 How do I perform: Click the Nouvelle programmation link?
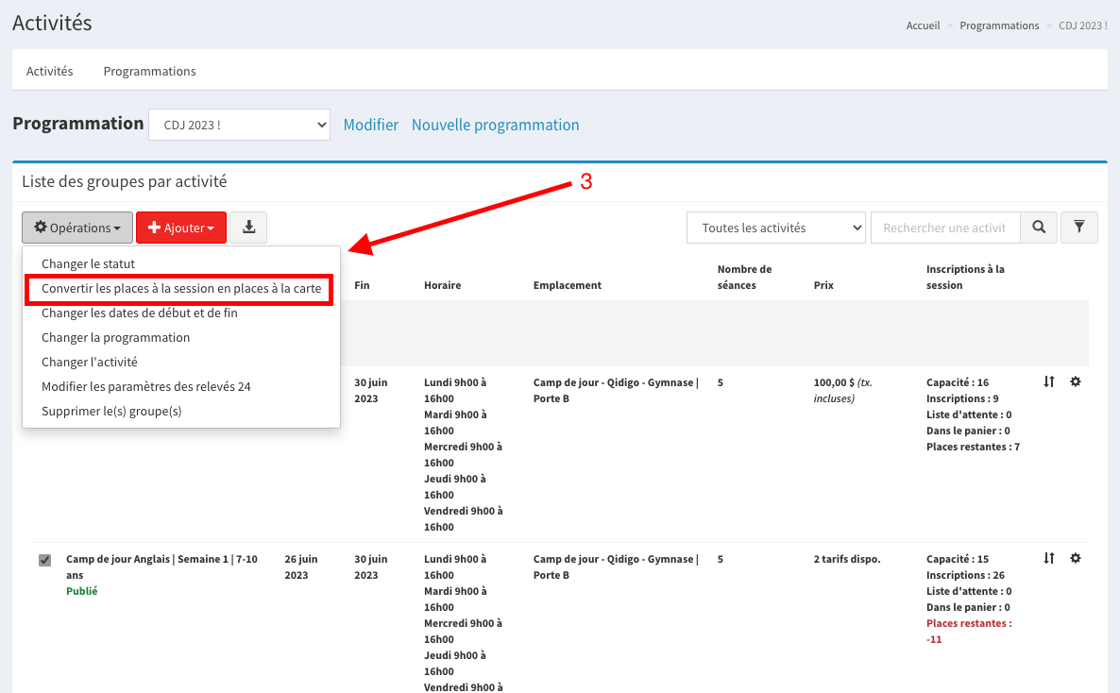[x=495, y=125]
